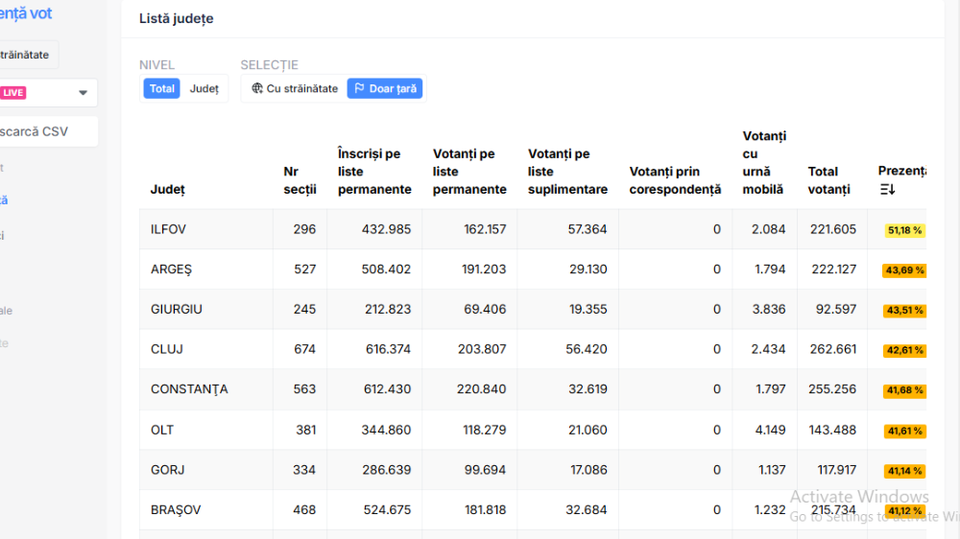Viewport: 960px width, 539px height.
Task: Click the 43,69 % turnout badge for ARGEȘ
Action: [x=904, y=271]
